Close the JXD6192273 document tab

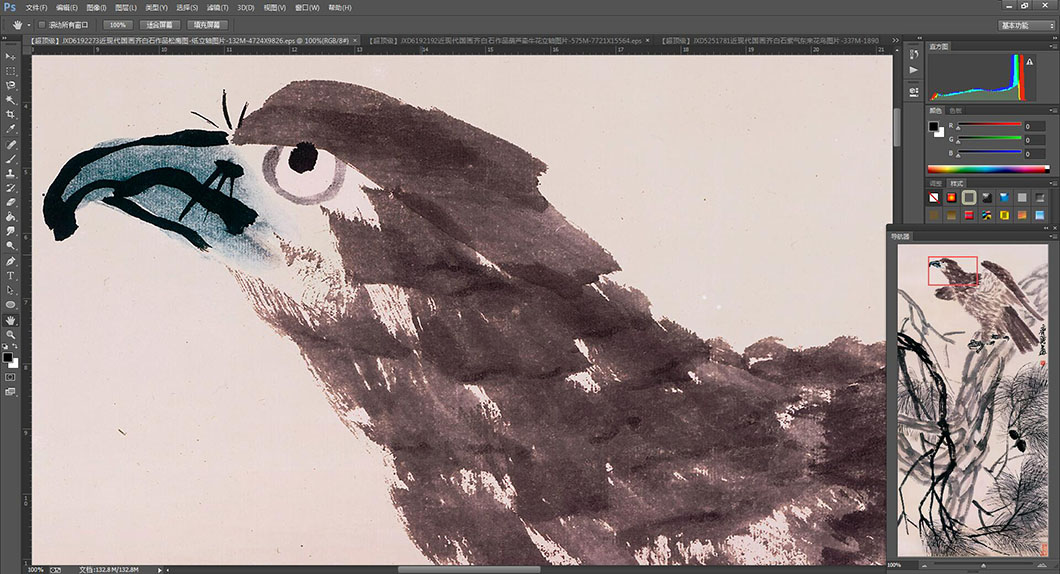pos(355,41)
